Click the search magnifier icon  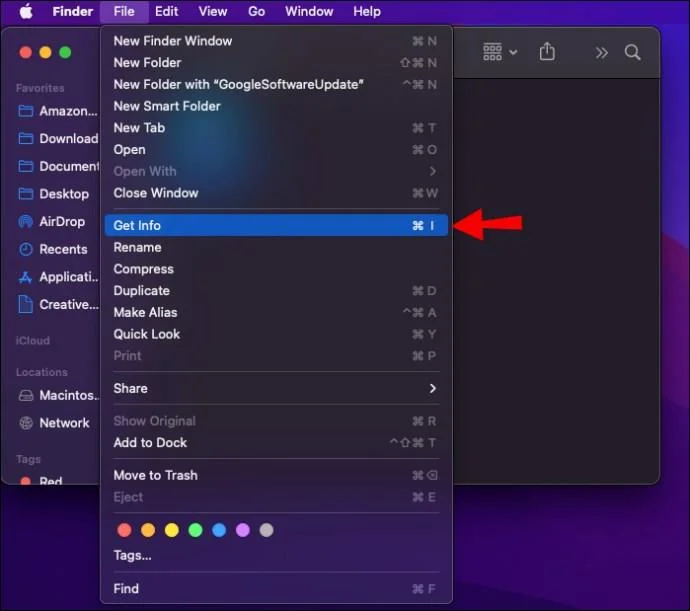point(632,52)
